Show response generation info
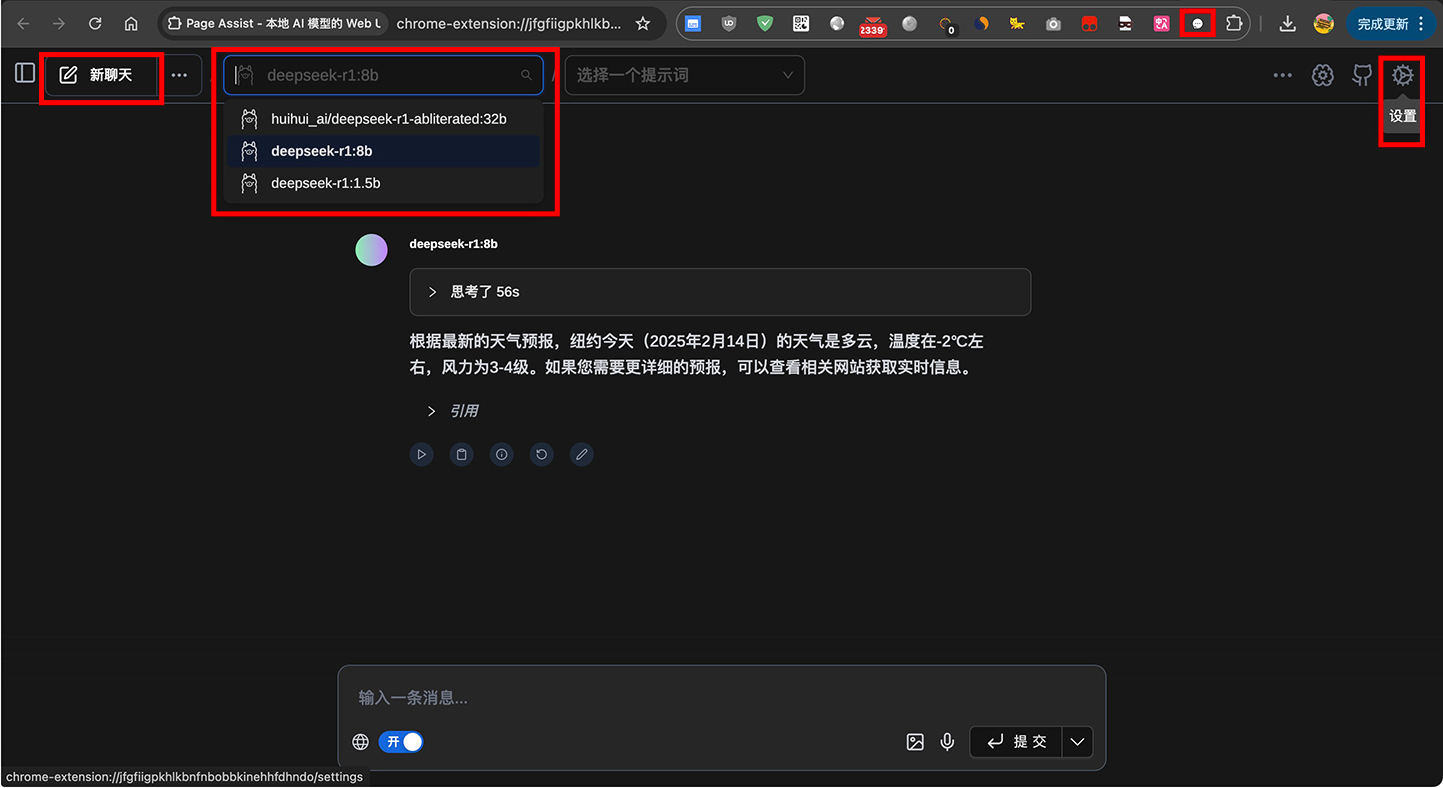The width and height of the screenshot is (1443, 788). [502, 455]
